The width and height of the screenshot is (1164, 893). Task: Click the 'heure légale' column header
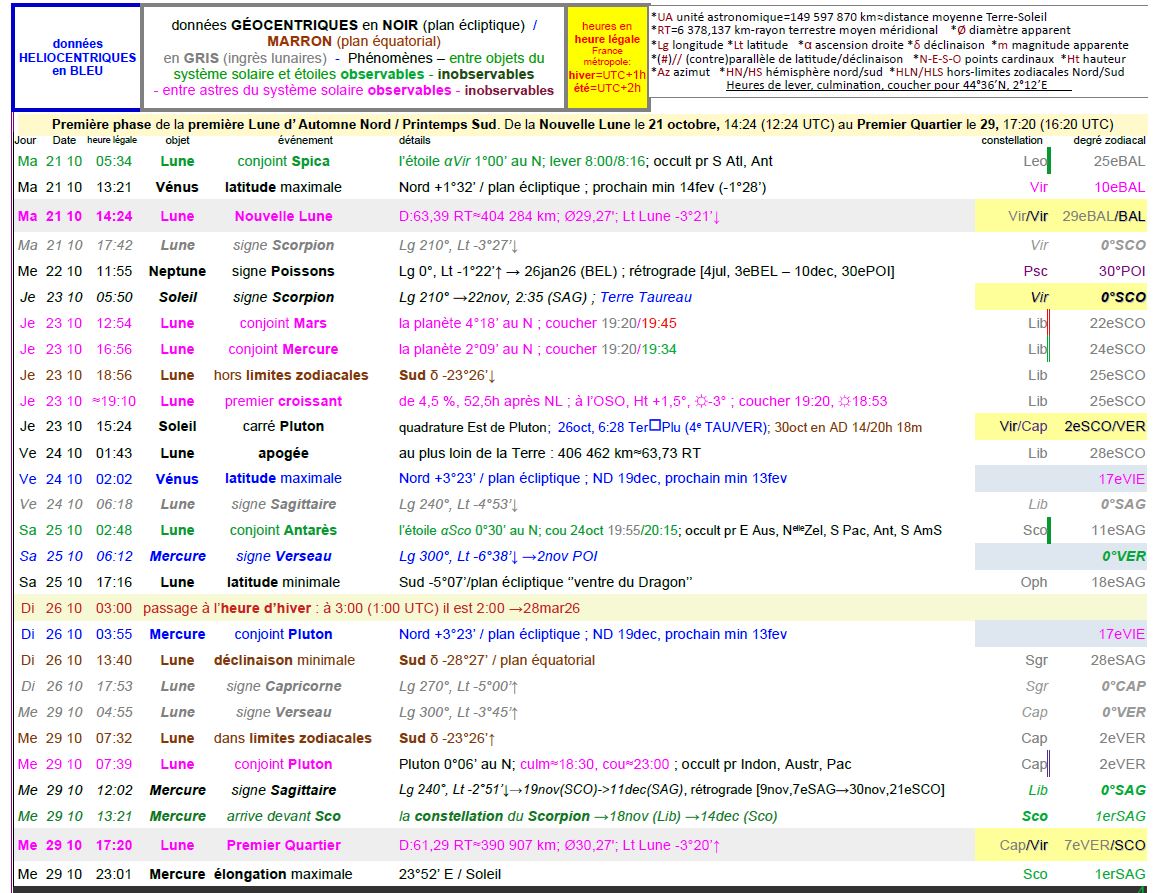coord(112,141)
